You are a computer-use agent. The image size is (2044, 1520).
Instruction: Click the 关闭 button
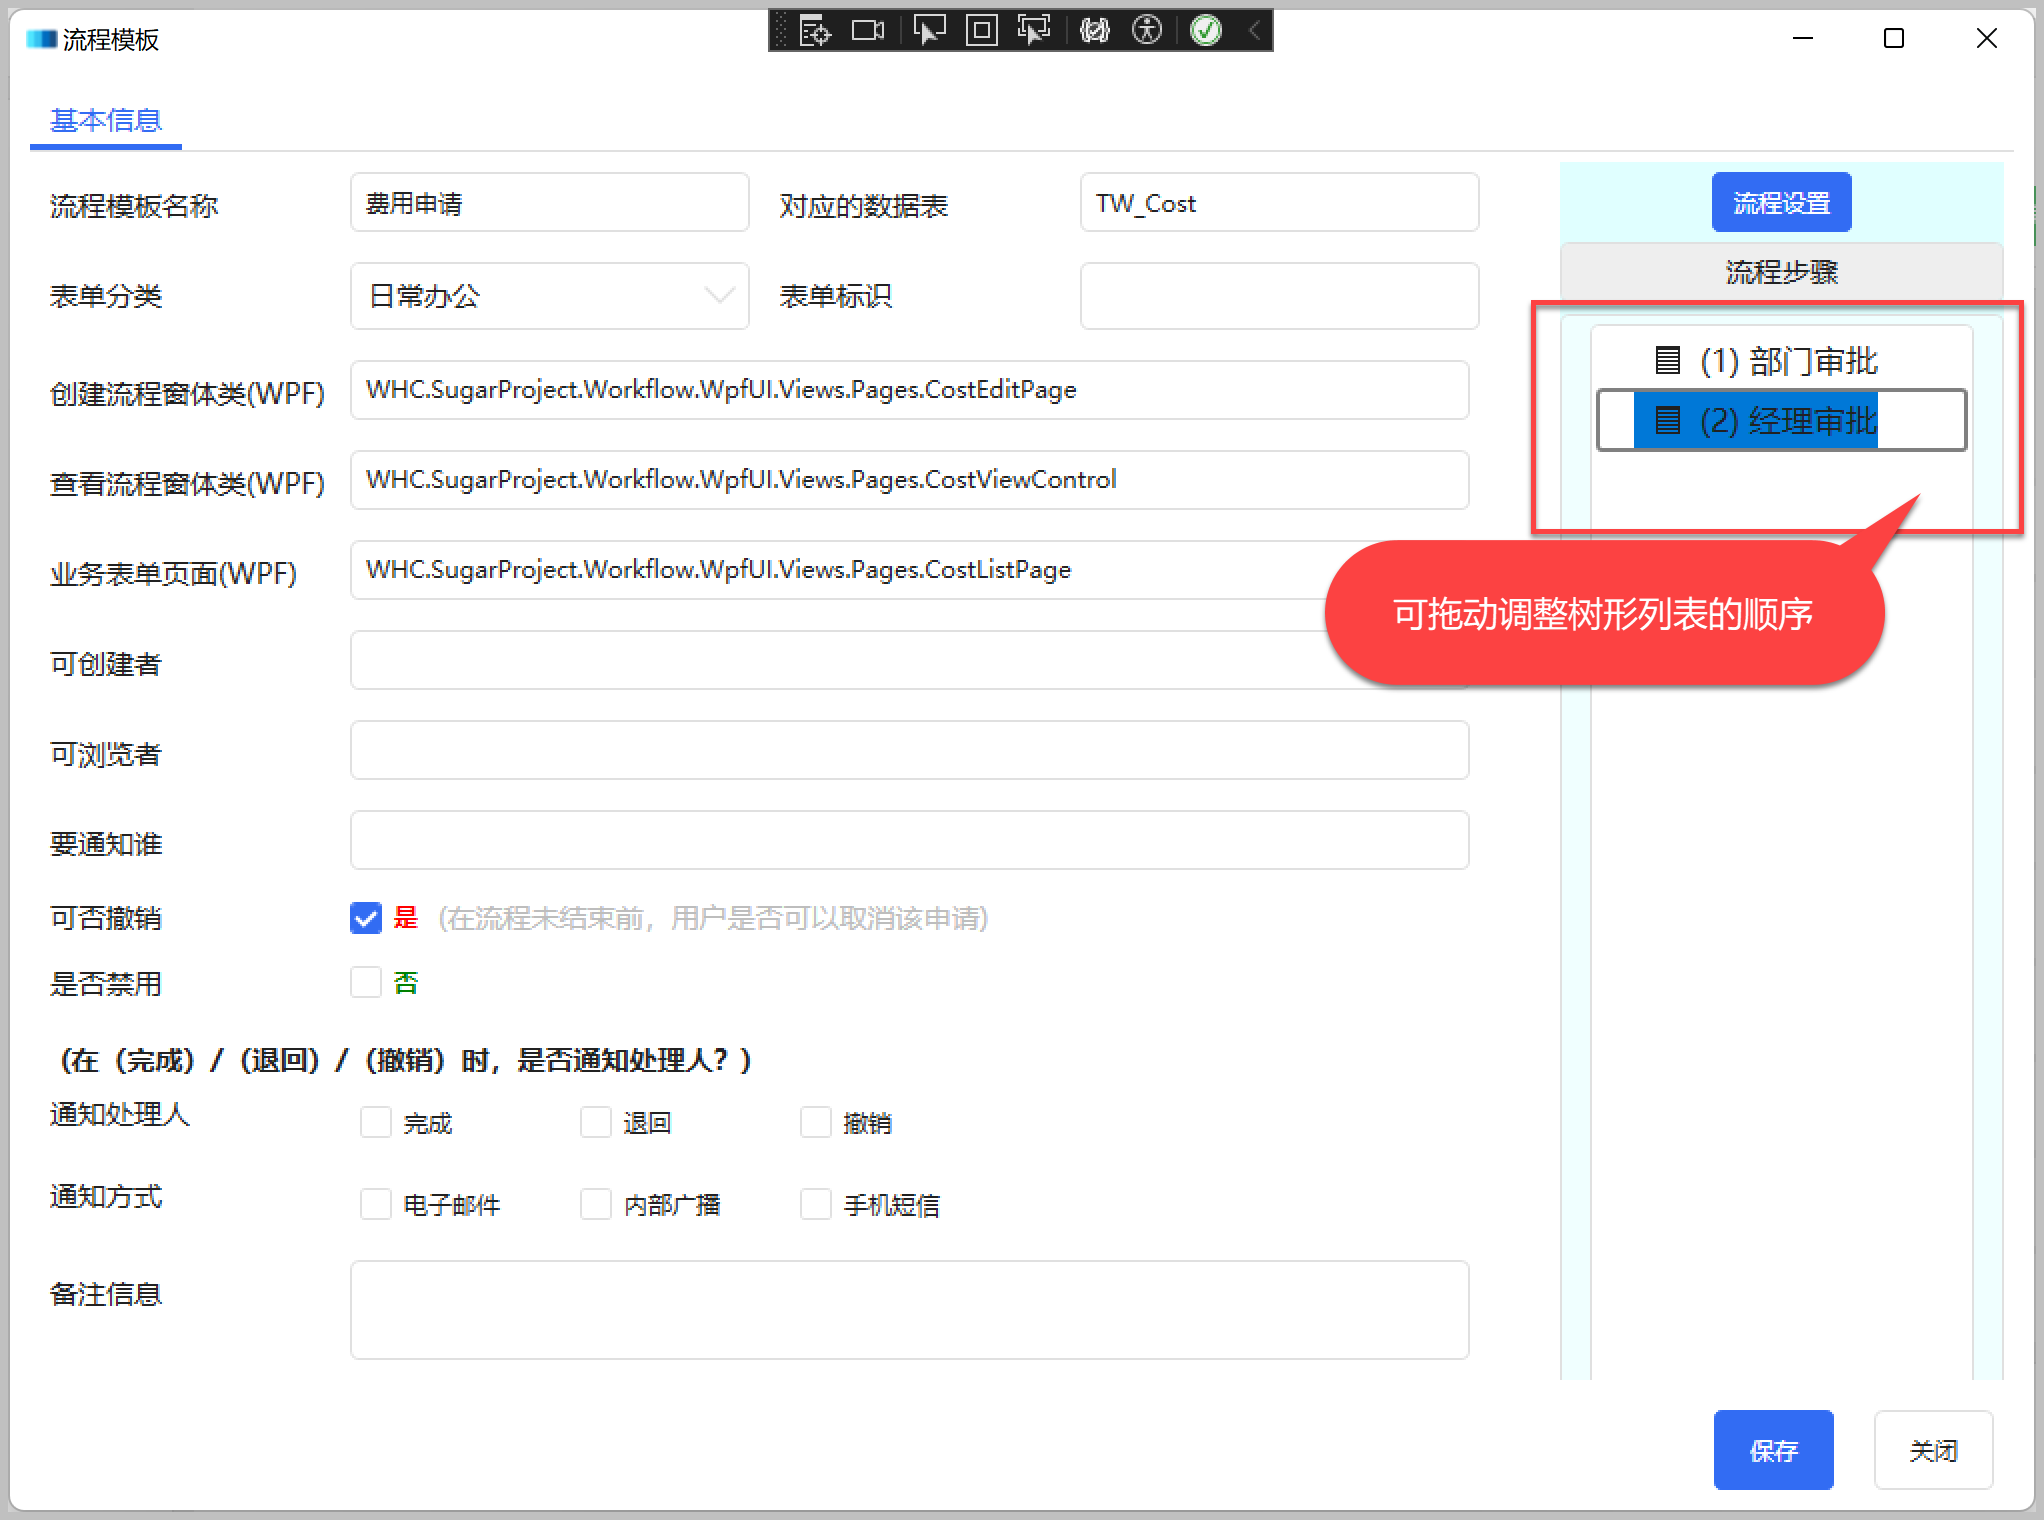click(x=1933, y=1450)
